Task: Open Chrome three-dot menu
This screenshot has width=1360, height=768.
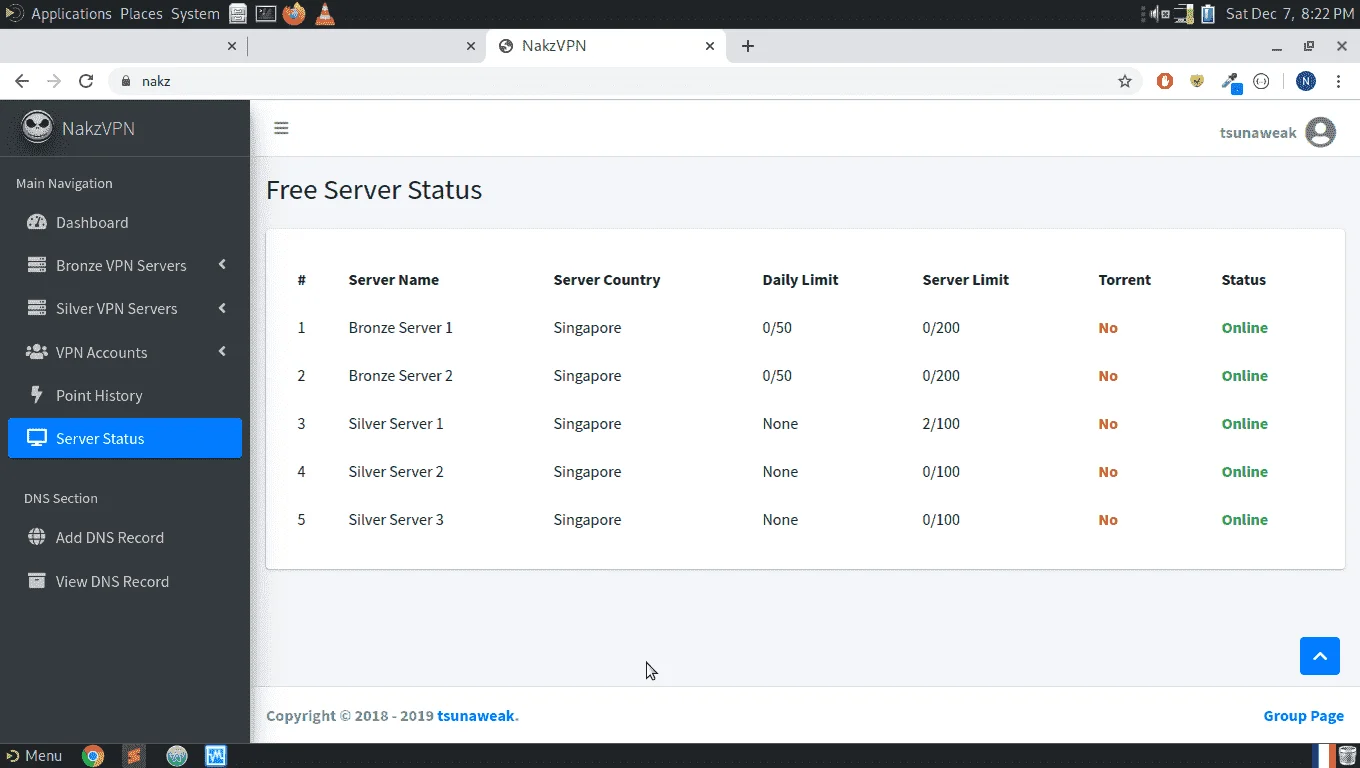Action: coord(1338,81)
